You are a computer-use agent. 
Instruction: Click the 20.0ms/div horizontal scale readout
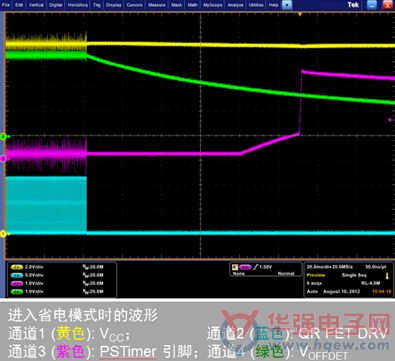(318, 267)
